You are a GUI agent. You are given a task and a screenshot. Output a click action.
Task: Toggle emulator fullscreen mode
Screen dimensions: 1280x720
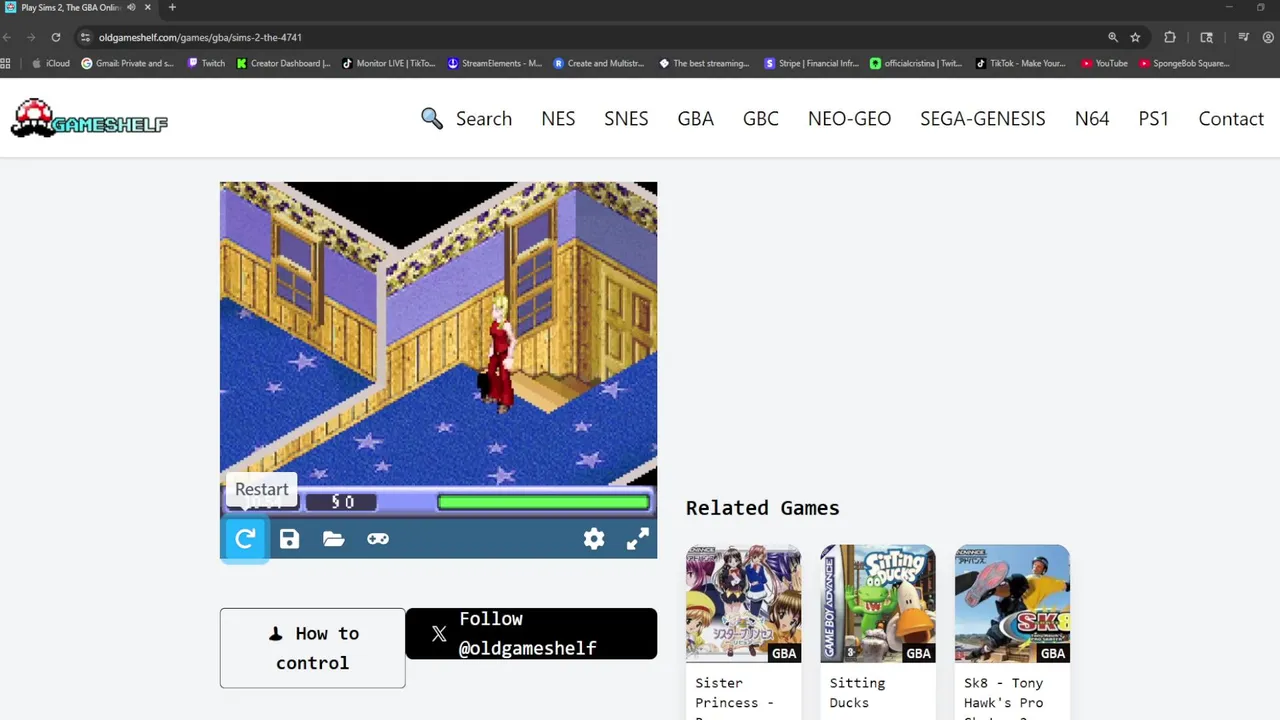point(637,539)
